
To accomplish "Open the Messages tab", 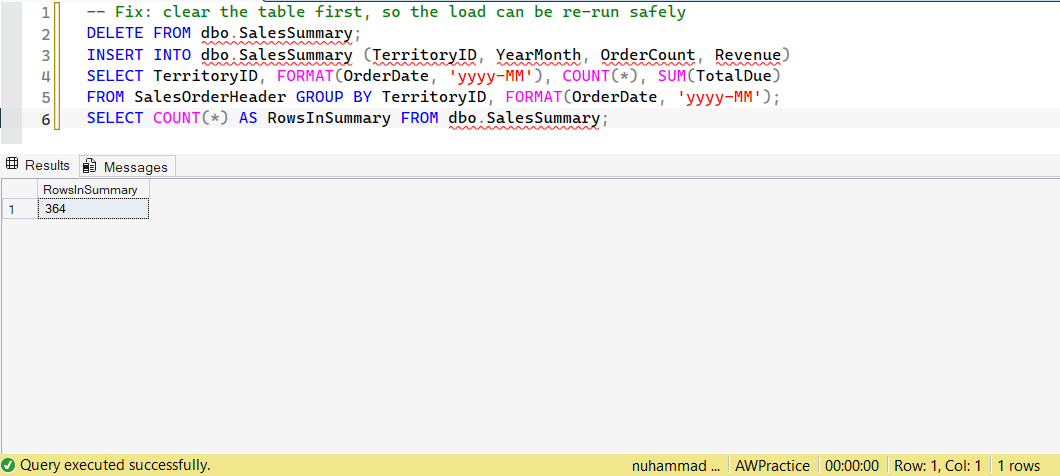I will pyautogui.click(x=127, y=166).
